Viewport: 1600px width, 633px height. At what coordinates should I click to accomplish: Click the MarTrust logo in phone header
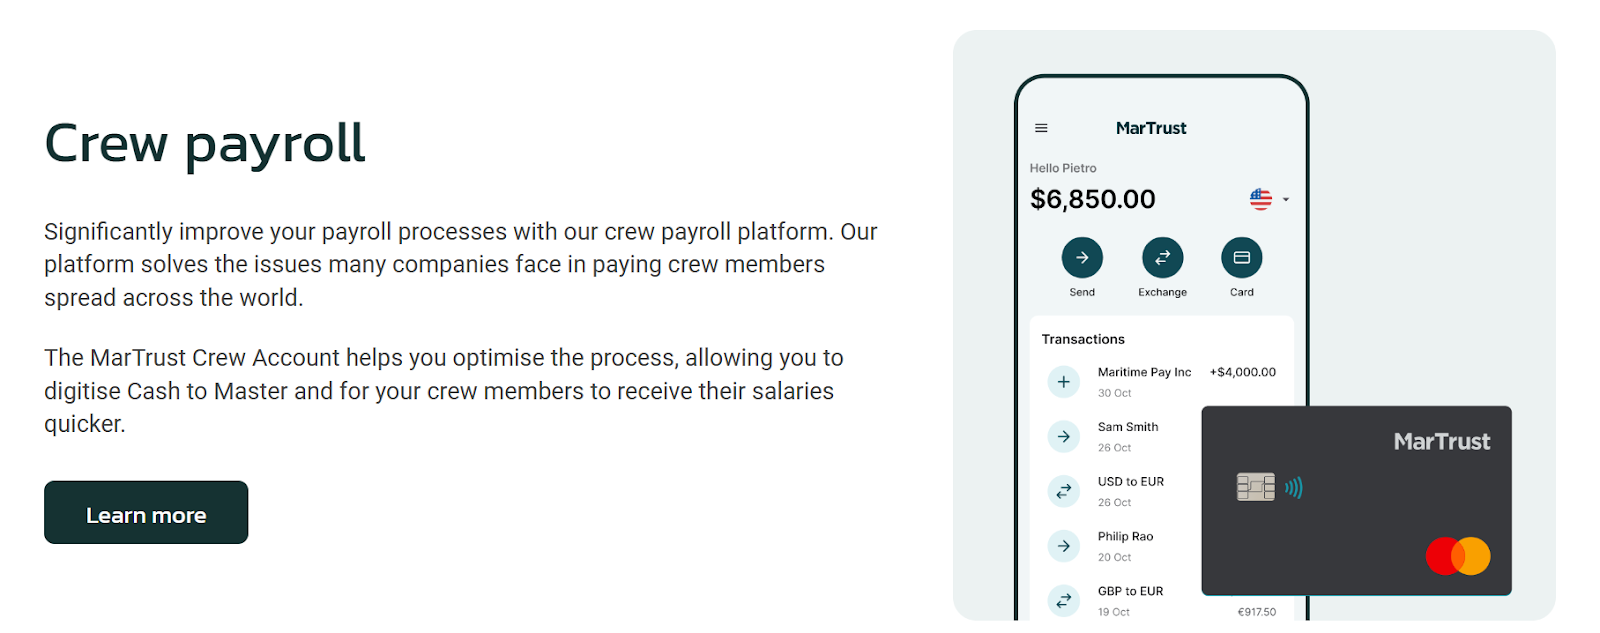tap(1151, 128)
